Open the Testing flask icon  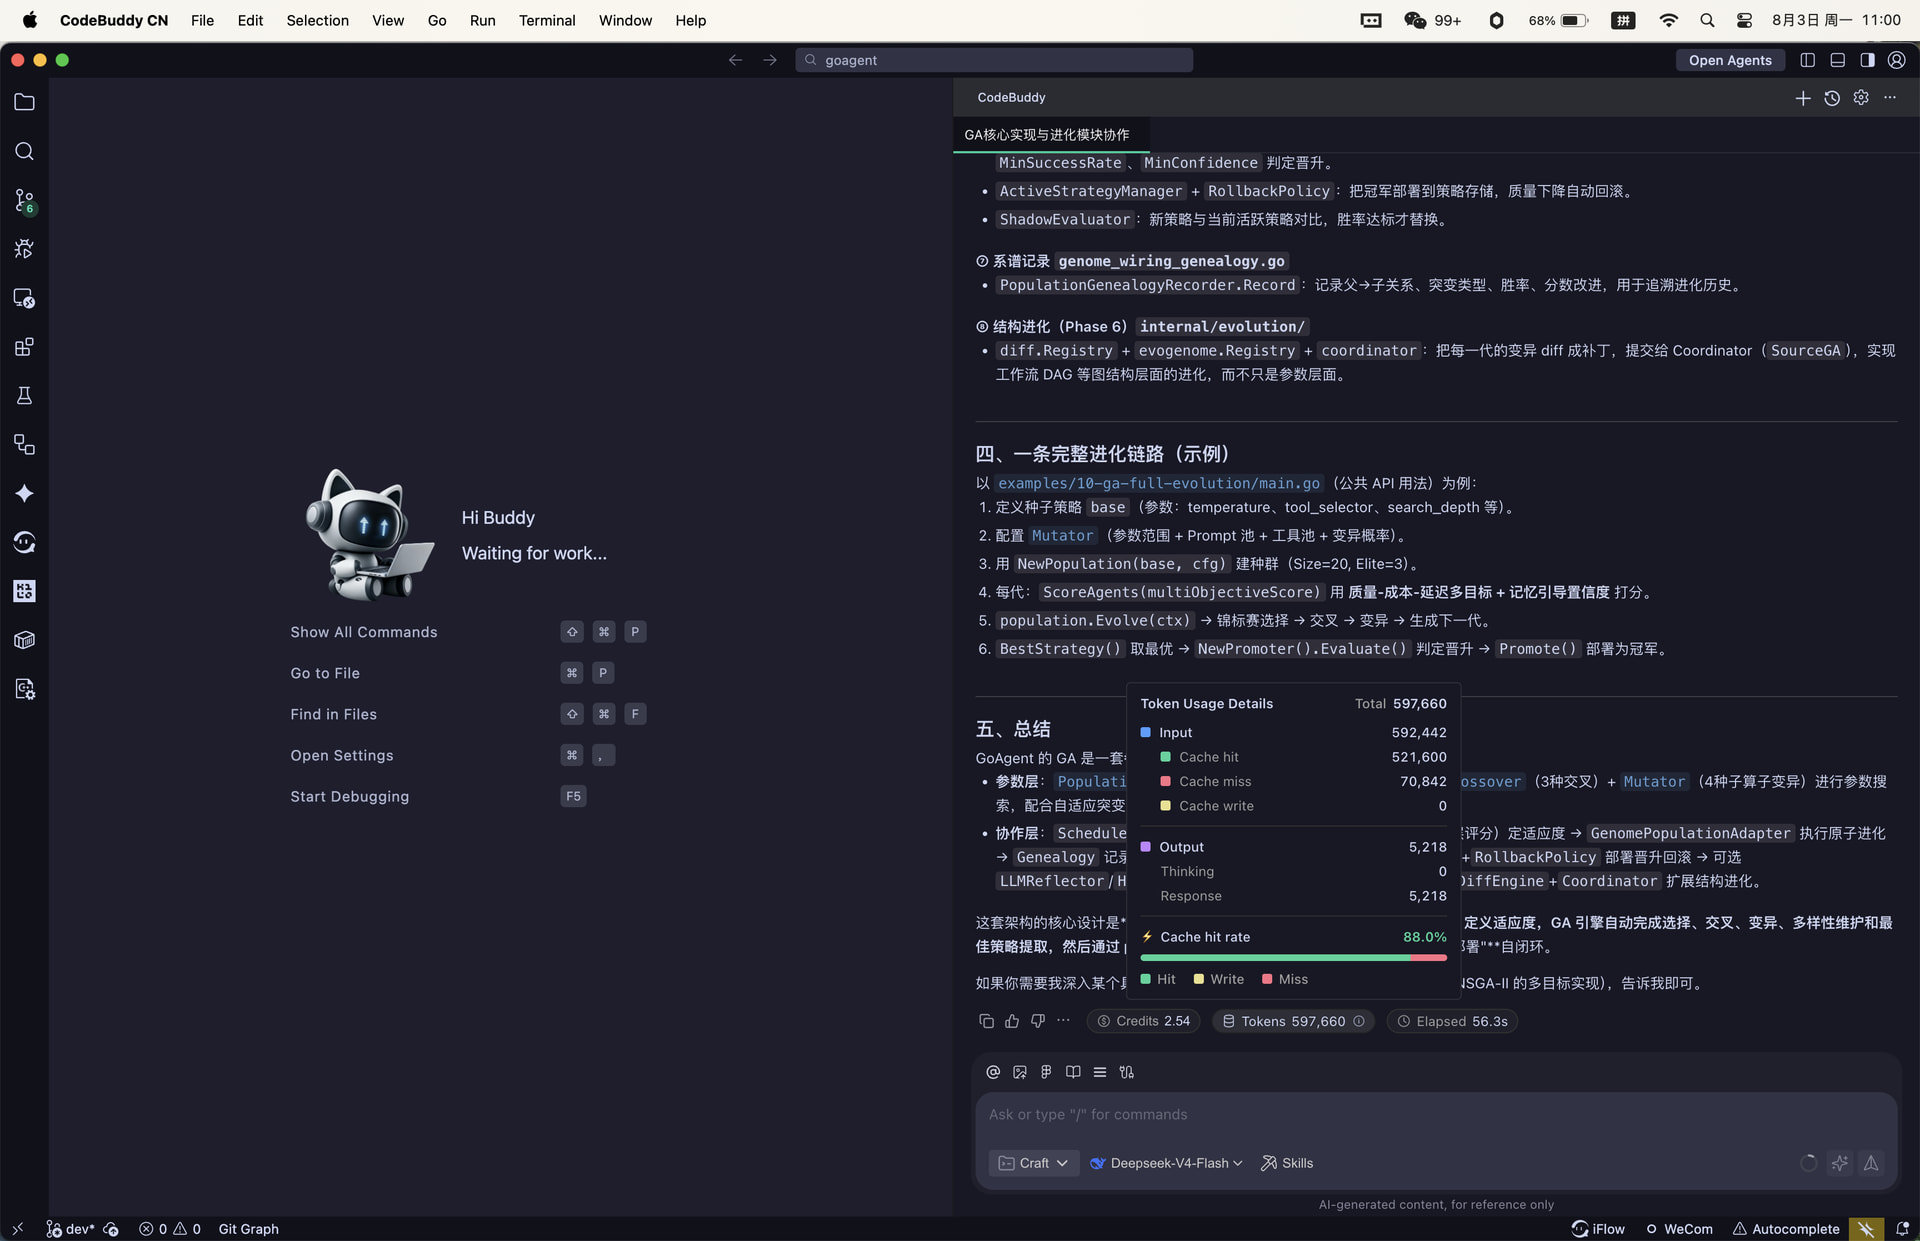pos(24,396)
